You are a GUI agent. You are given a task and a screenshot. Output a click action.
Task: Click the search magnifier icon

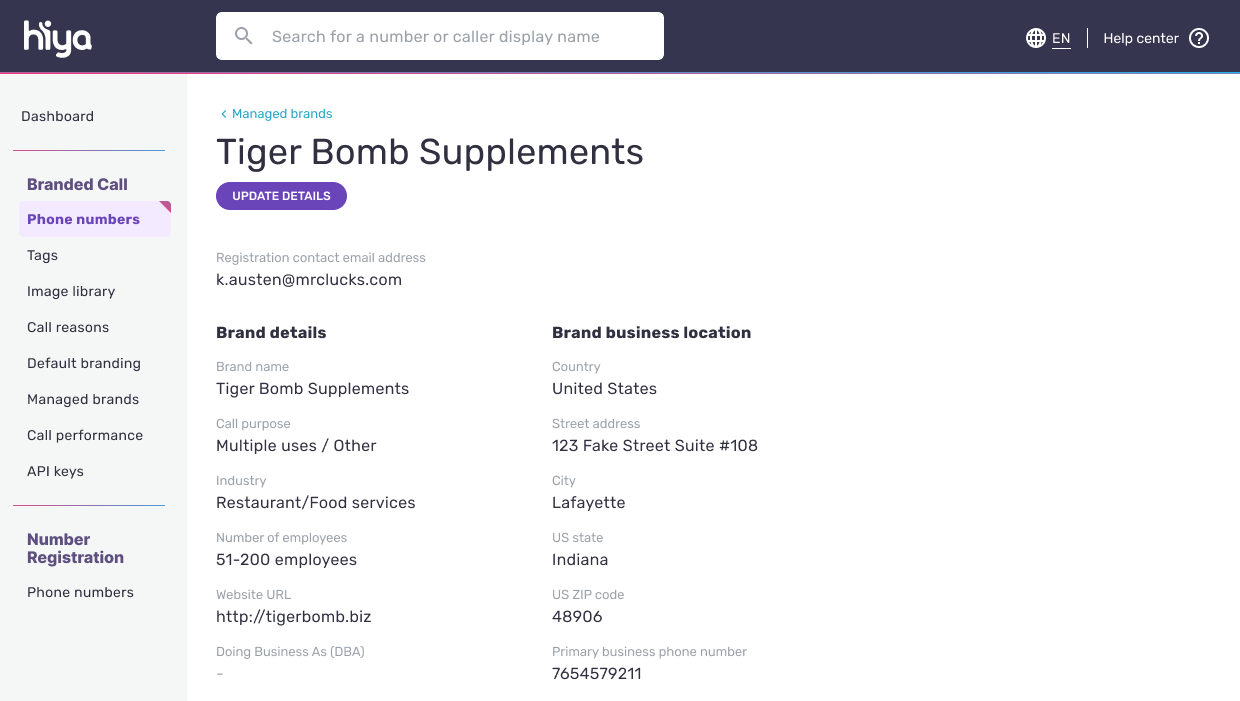pyautogui.click(x=244, y=36)
